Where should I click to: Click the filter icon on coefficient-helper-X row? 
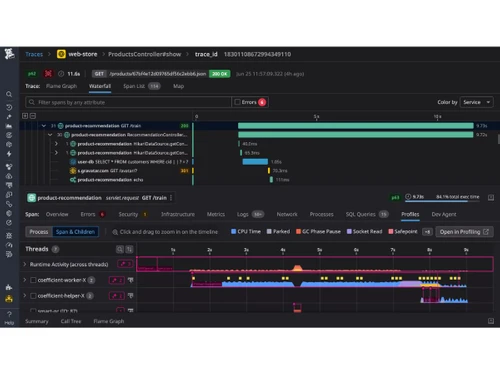[x=131, y=296]
